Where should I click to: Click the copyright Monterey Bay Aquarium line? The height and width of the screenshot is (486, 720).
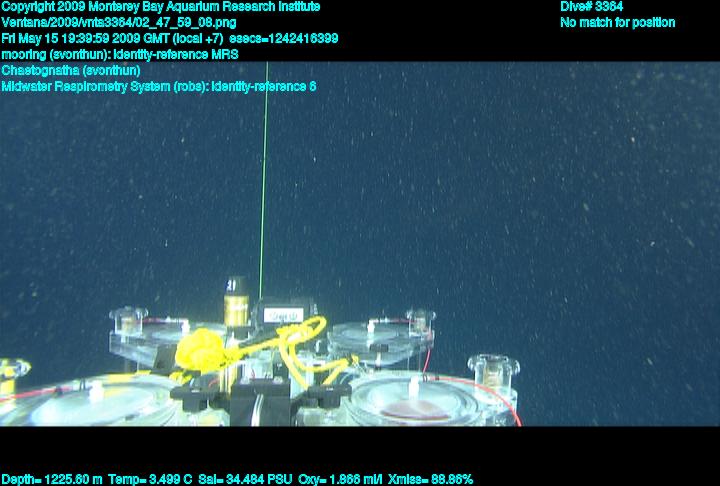pos(161,7)
